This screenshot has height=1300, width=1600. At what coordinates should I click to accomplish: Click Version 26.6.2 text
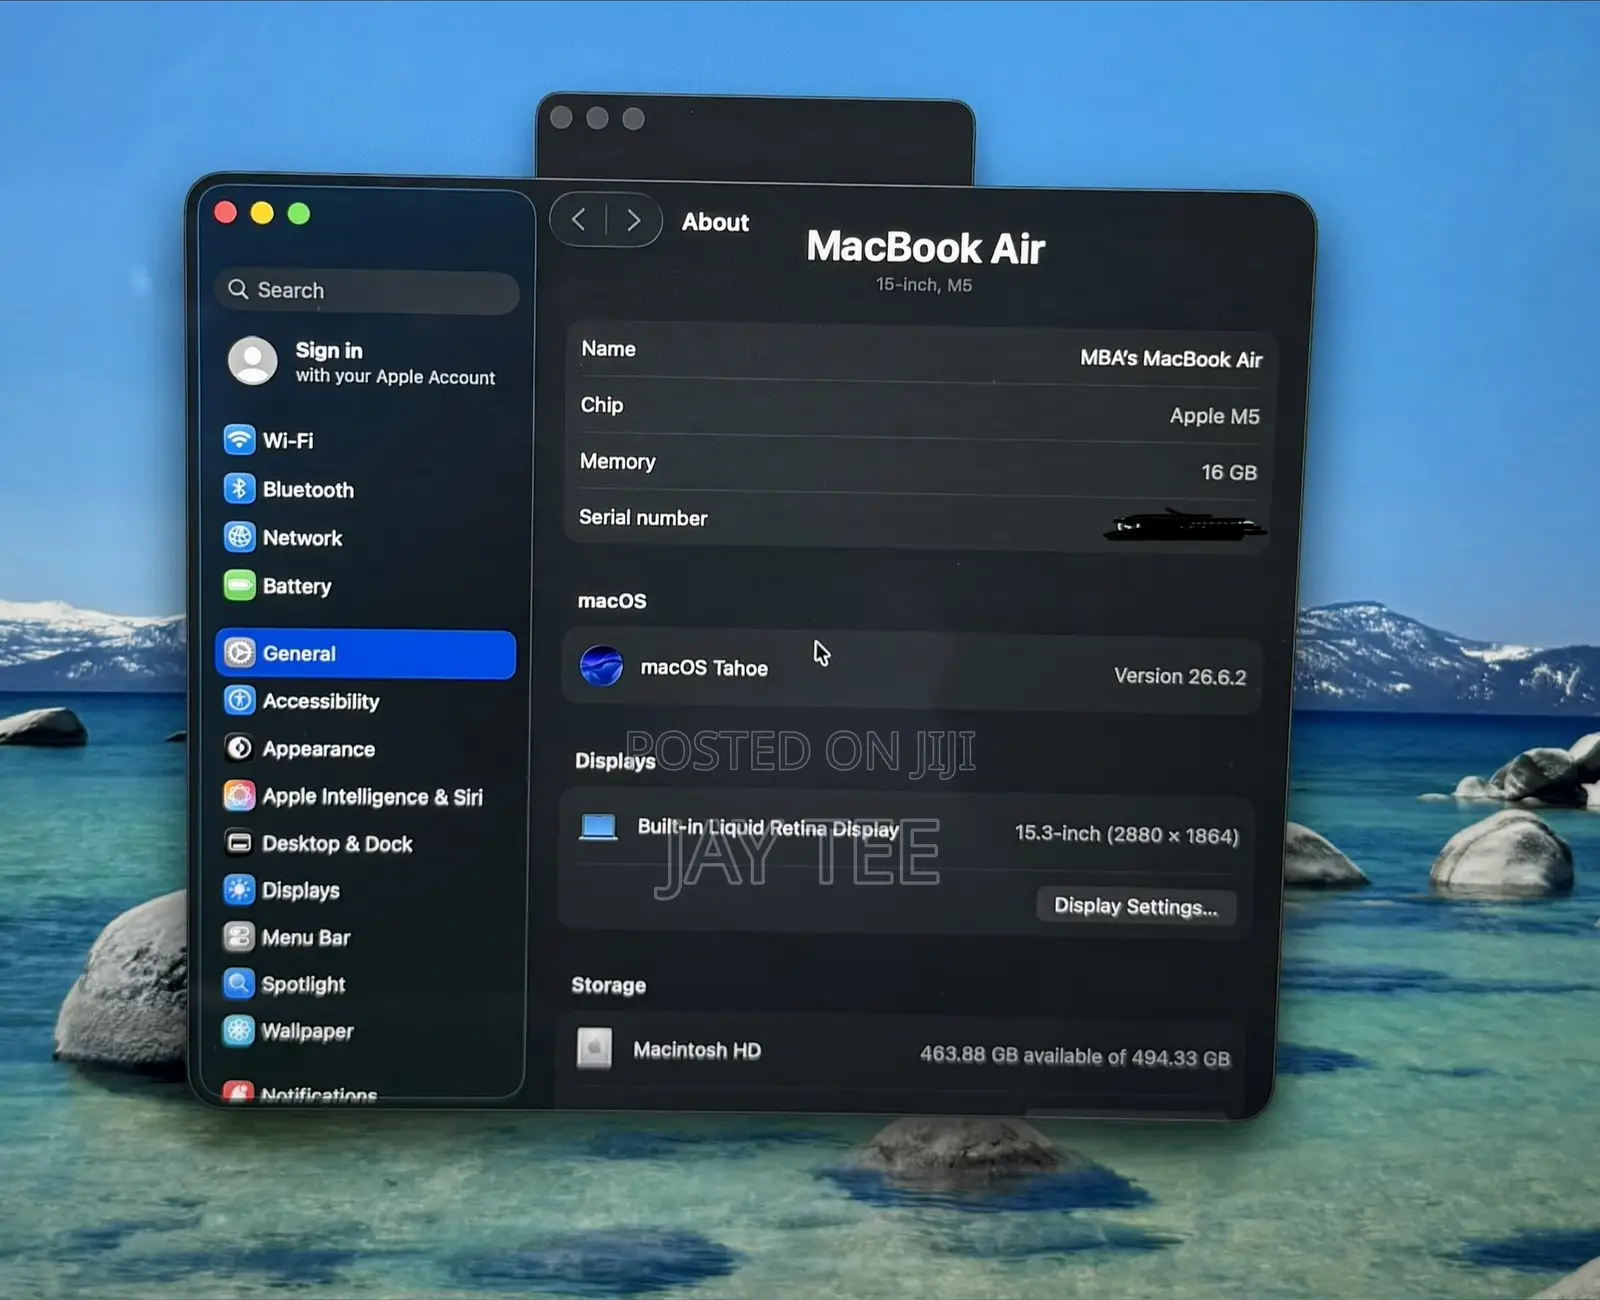point(1180,676)
